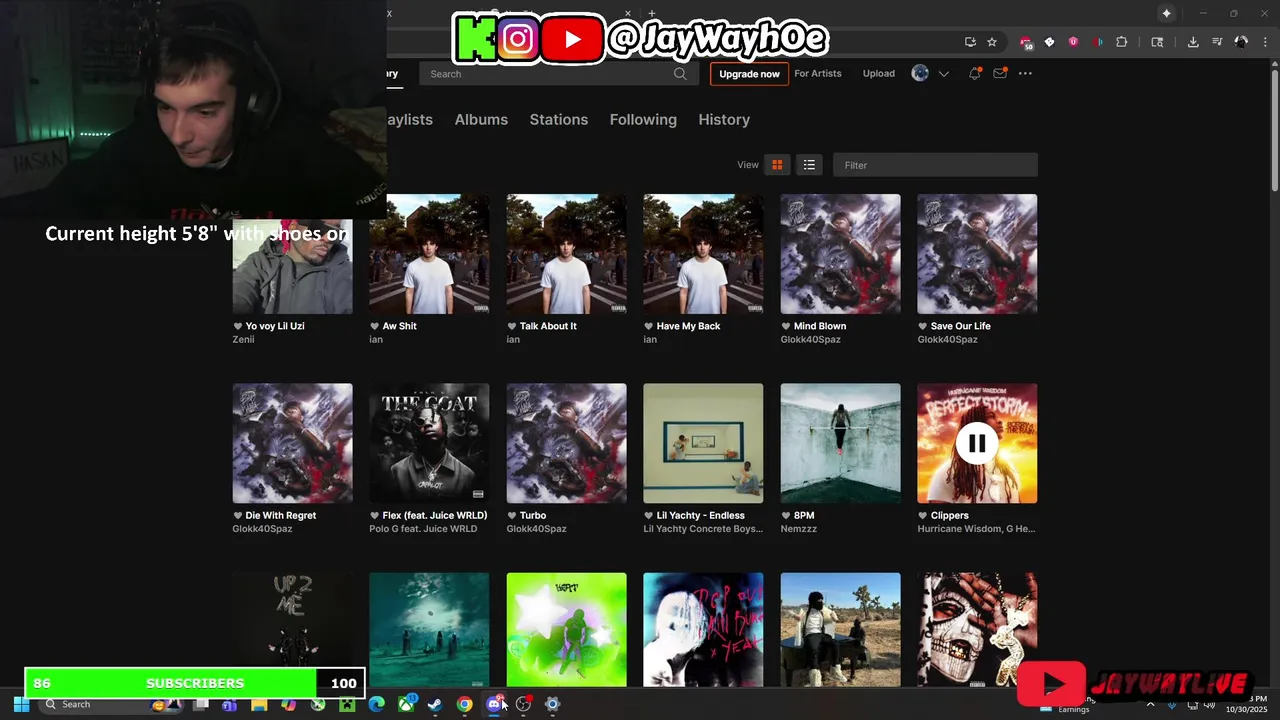This screenshot has height=720, width=1280.
Task: Open the Zenii artist link
Action: point(243,339)
